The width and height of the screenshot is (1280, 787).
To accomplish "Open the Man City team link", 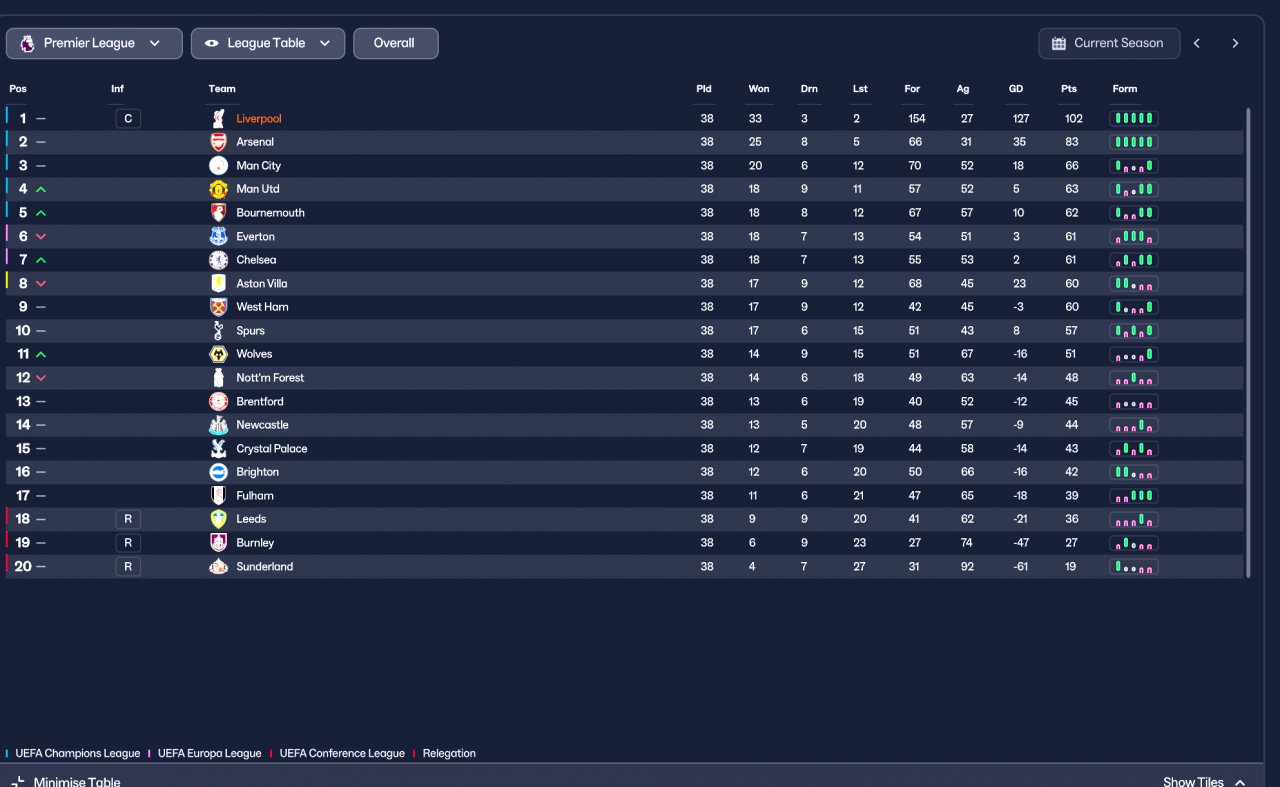I will pos(259,166).
